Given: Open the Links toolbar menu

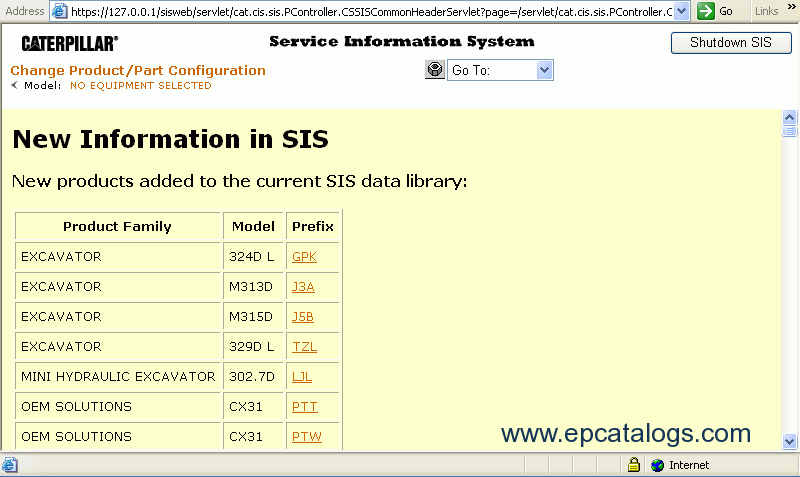Looking at the screenshot, I should coord(766,11).
